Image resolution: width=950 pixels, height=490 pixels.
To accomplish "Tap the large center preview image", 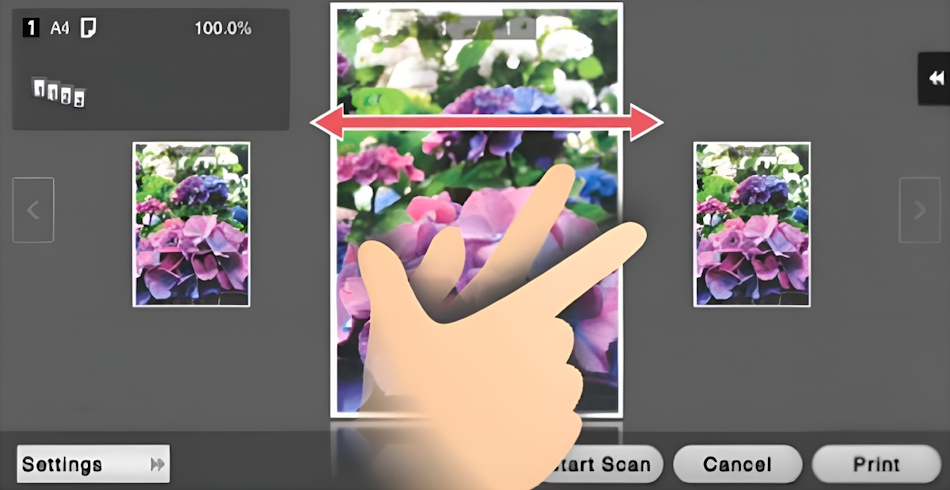I will click(476, 210).
